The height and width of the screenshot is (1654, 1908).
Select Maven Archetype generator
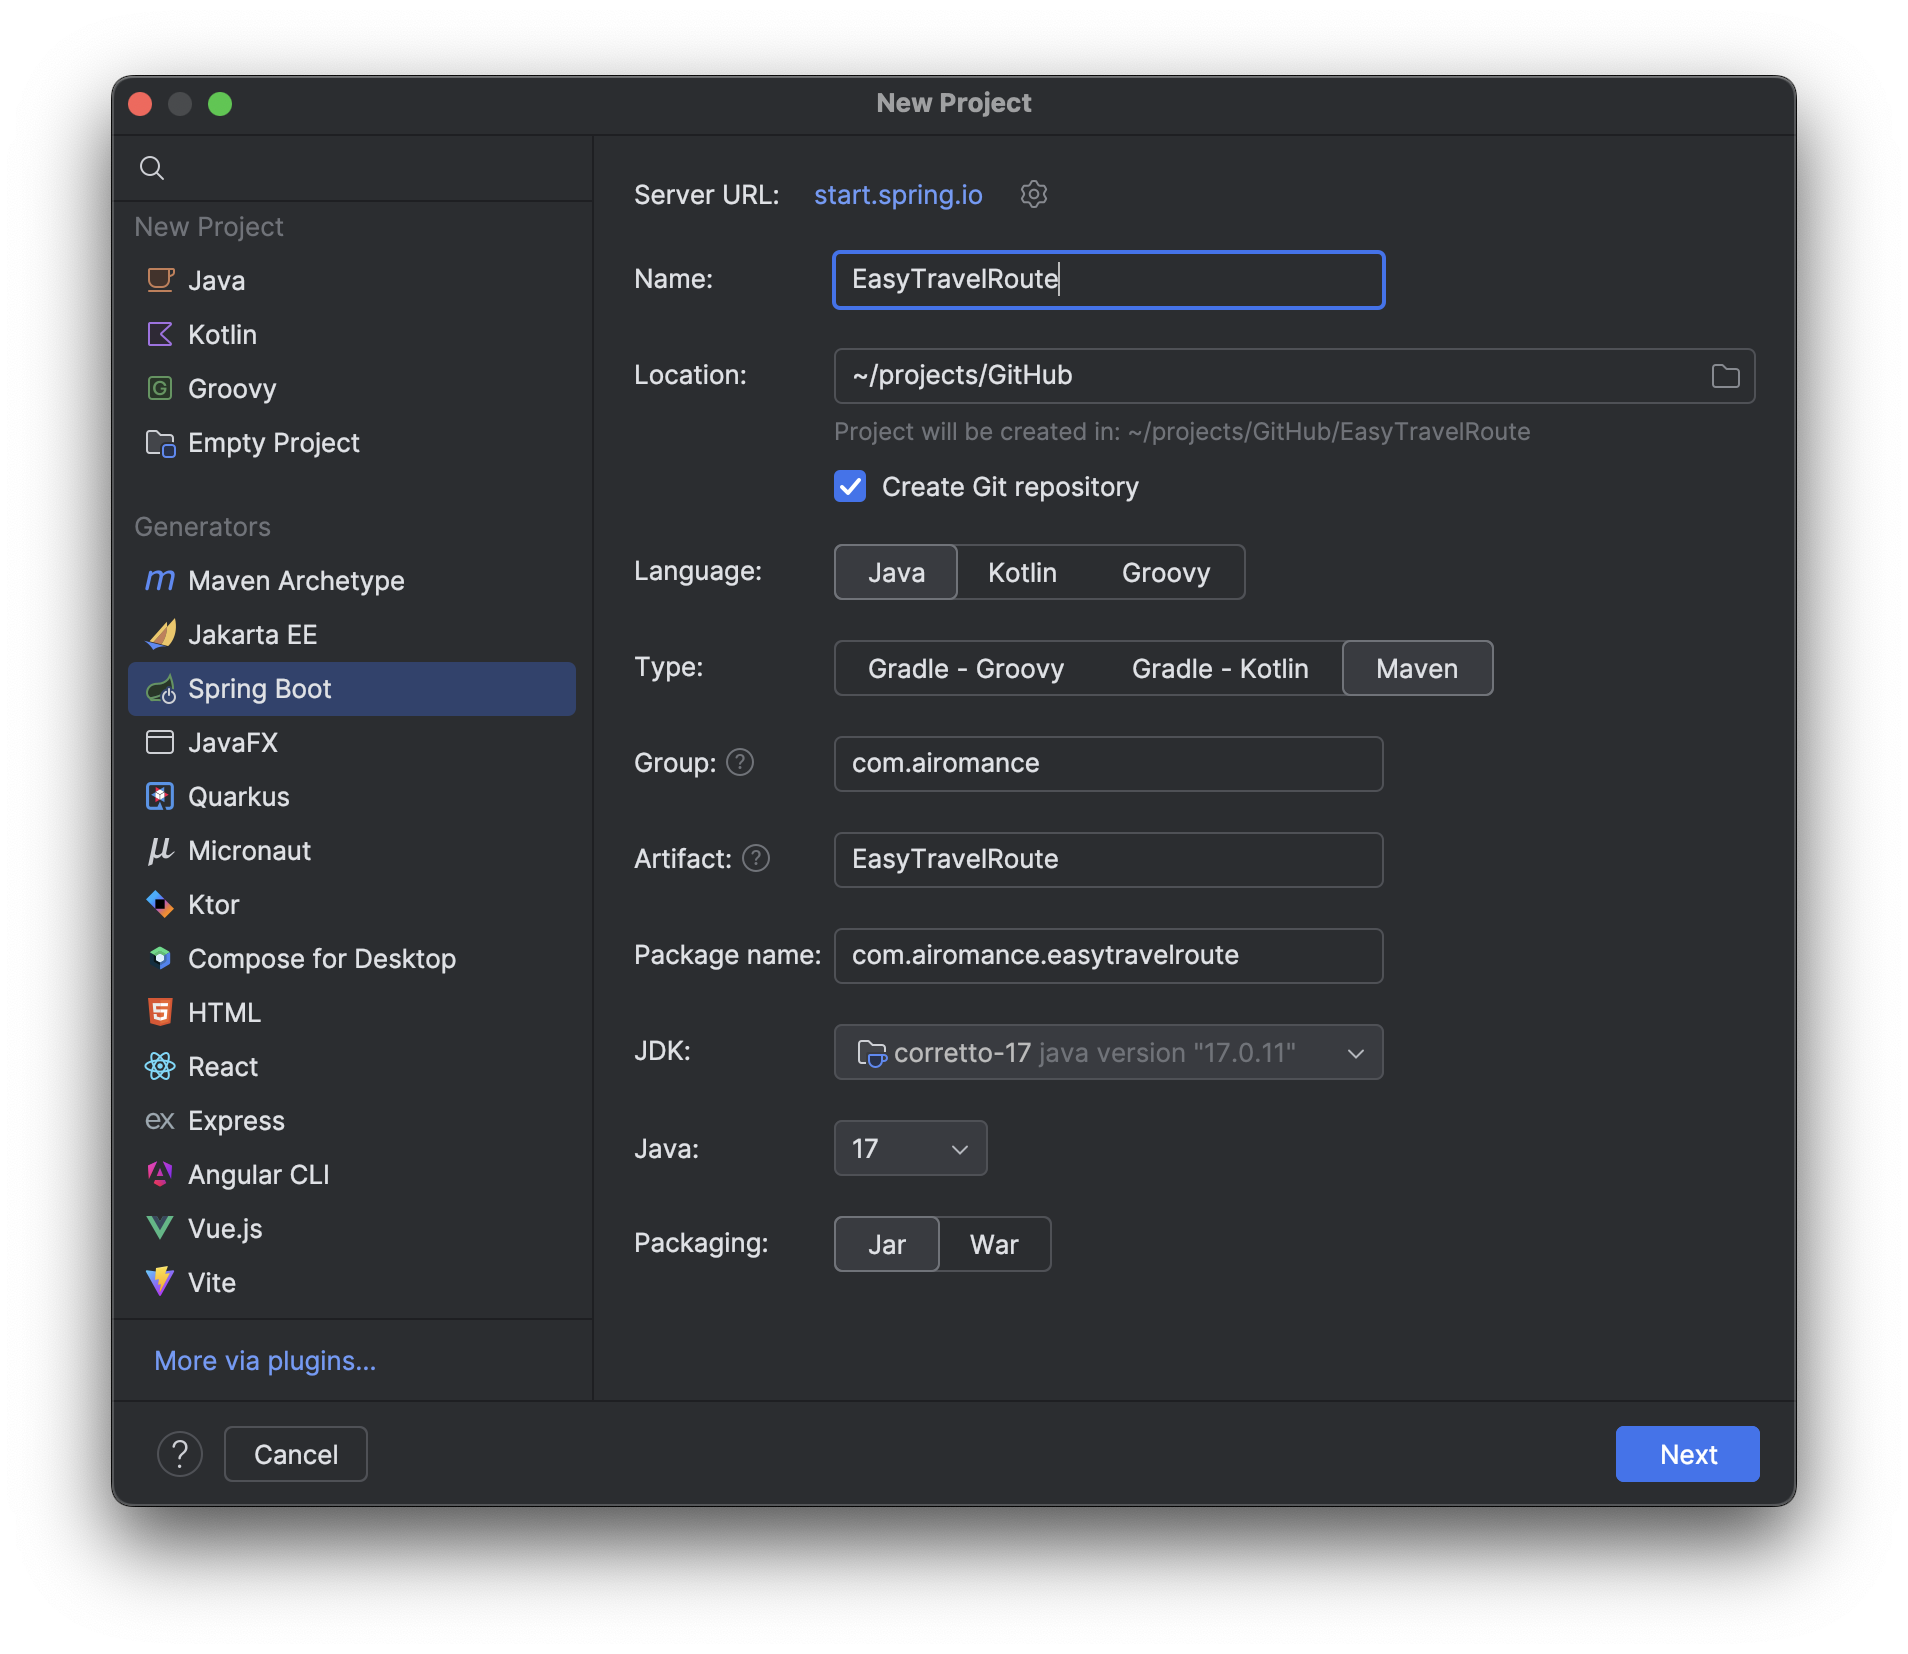click(352, 580)
